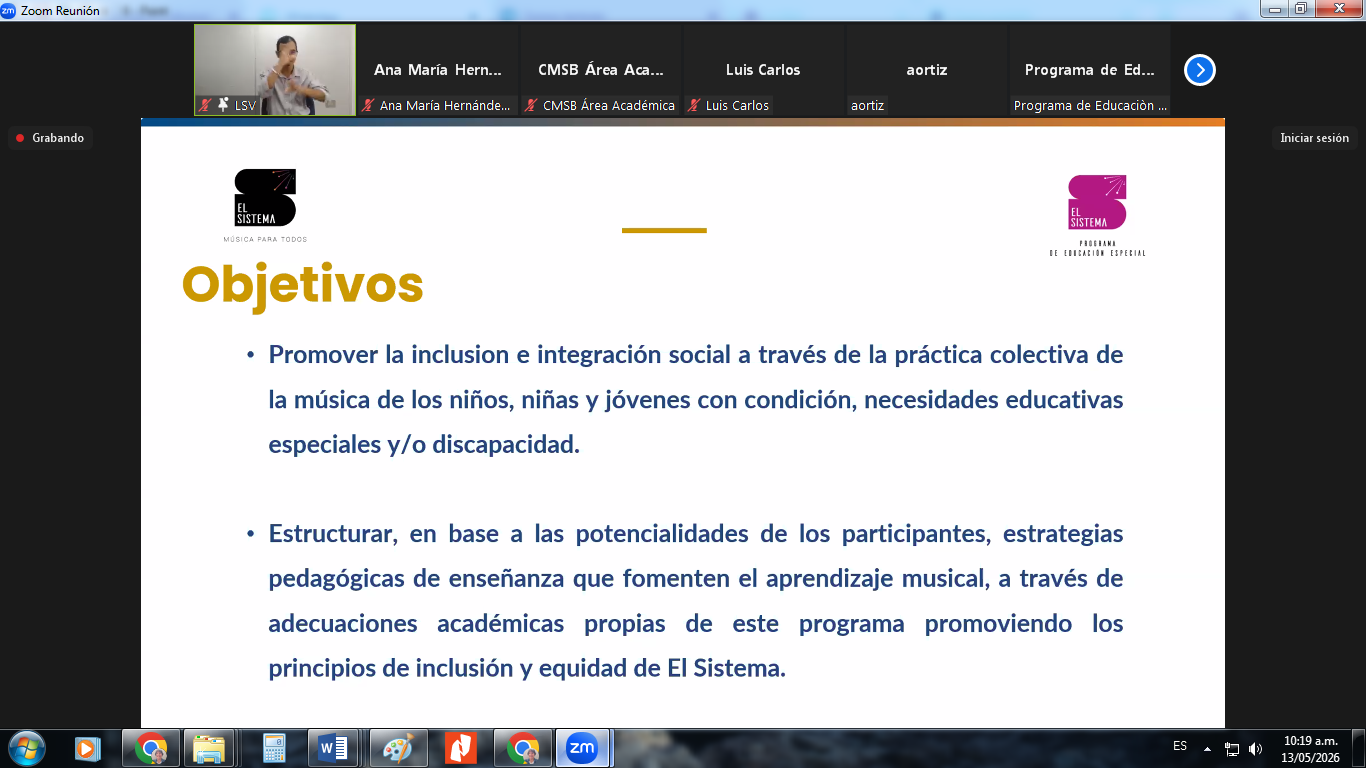Open the second Chrome taskbar icon
Viewport: 1366px width, 768px height.
[523, 748]
